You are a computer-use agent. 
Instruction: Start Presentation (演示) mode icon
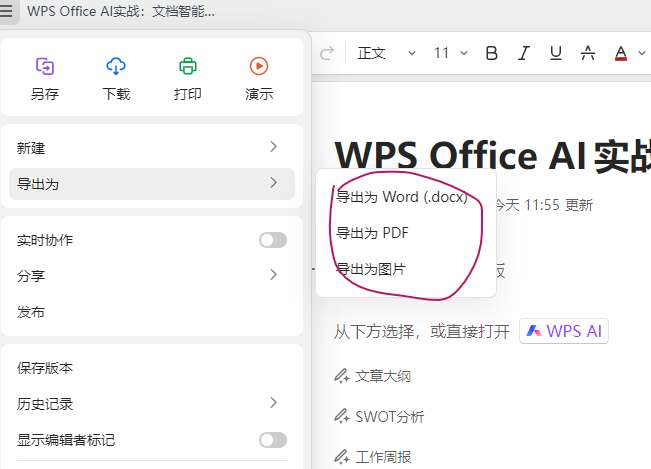point(259,66)
